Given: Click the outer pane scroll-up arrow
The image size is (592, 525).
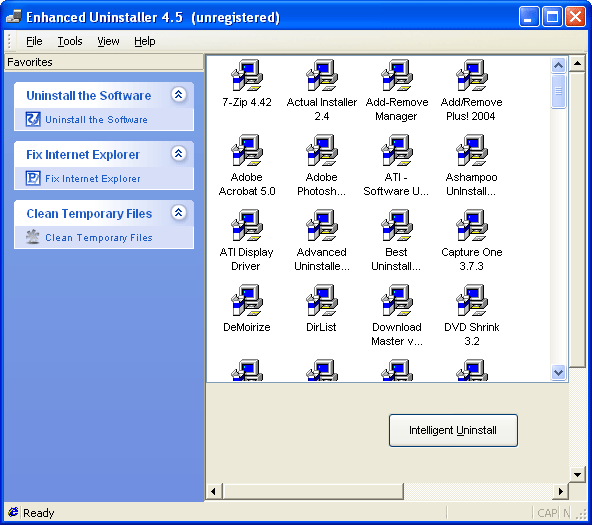Looking at the screenshot, I should tap(577, 63).
